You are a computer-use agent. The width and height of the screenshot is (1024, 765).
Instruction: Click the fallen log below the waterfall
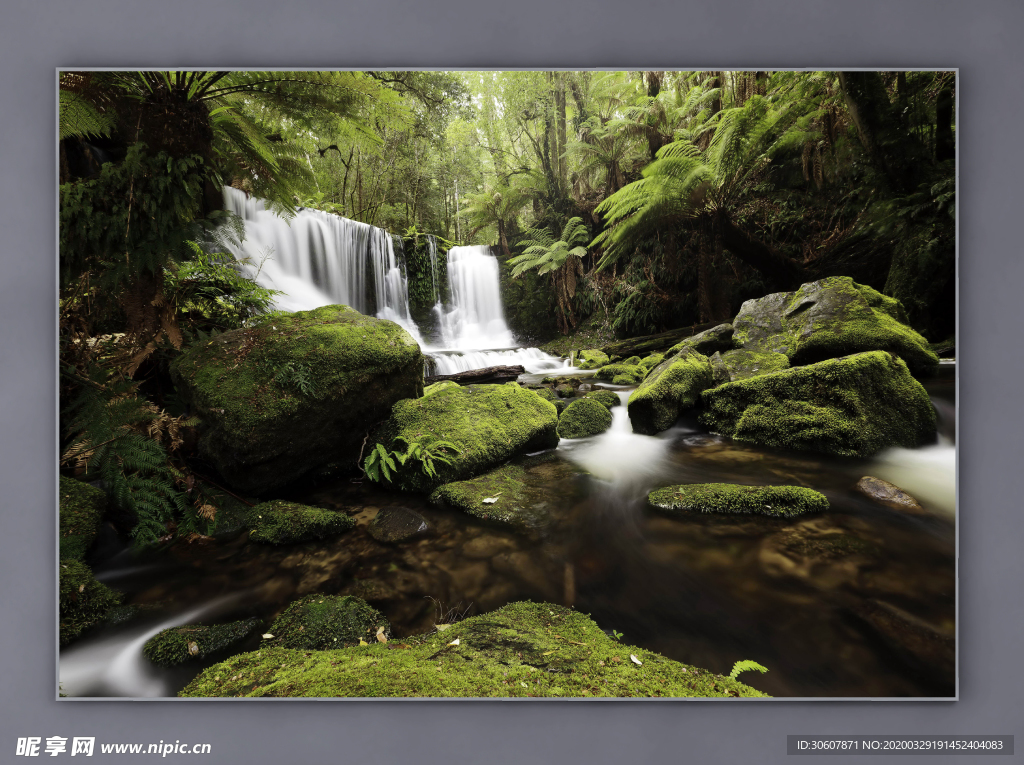click(x=476, y=374)
